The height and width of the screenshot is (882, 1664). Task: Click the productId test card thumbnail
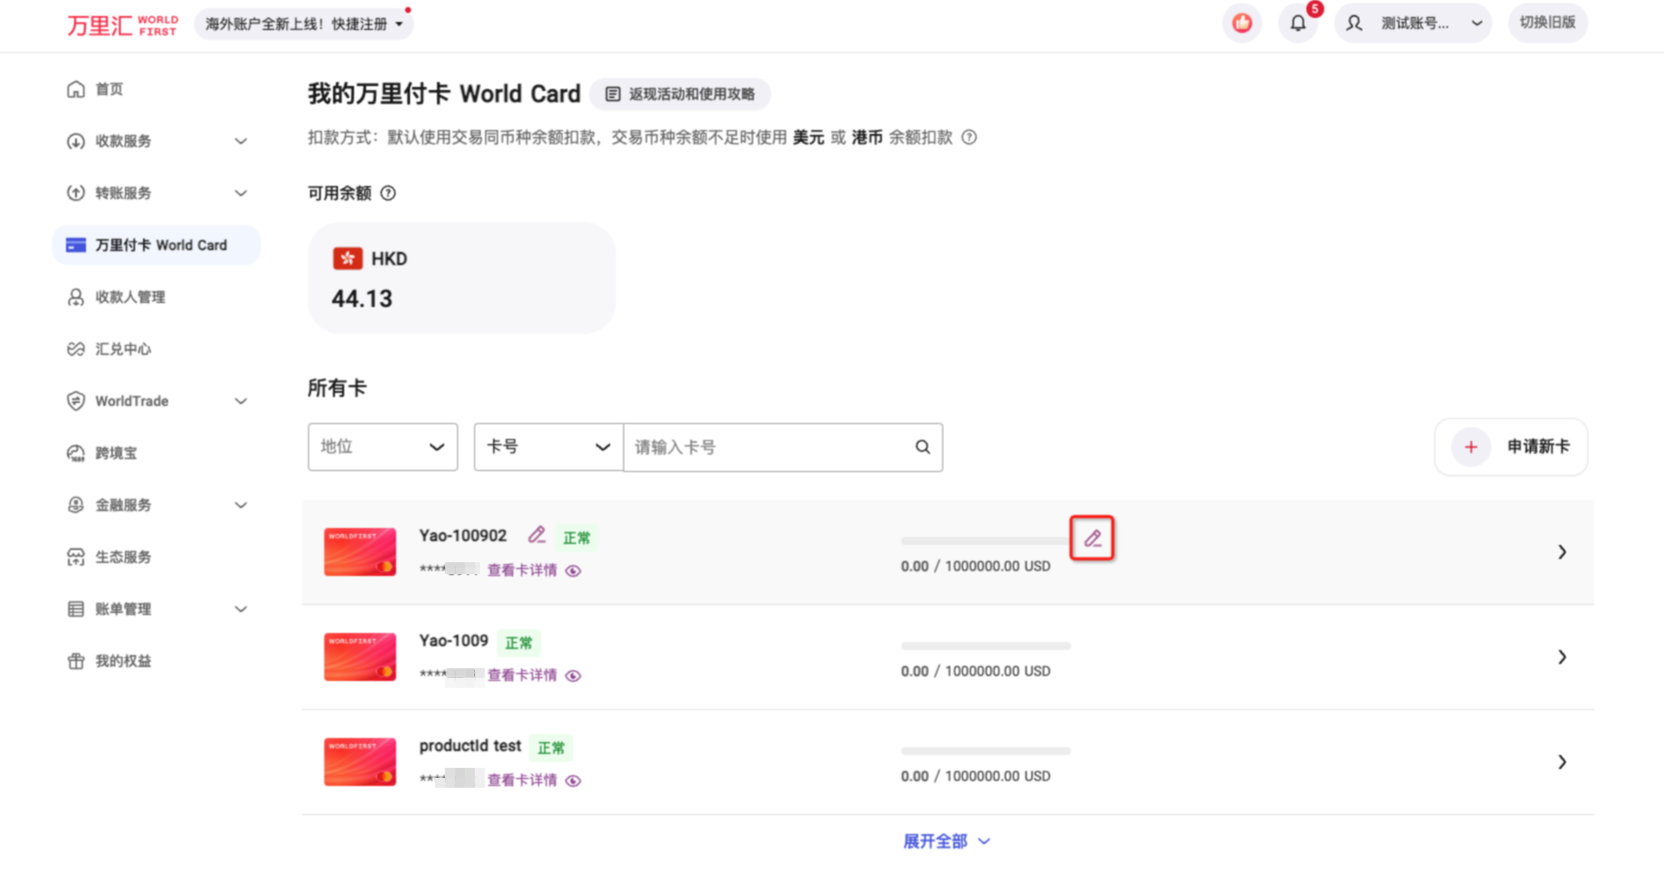click(360, 762)
